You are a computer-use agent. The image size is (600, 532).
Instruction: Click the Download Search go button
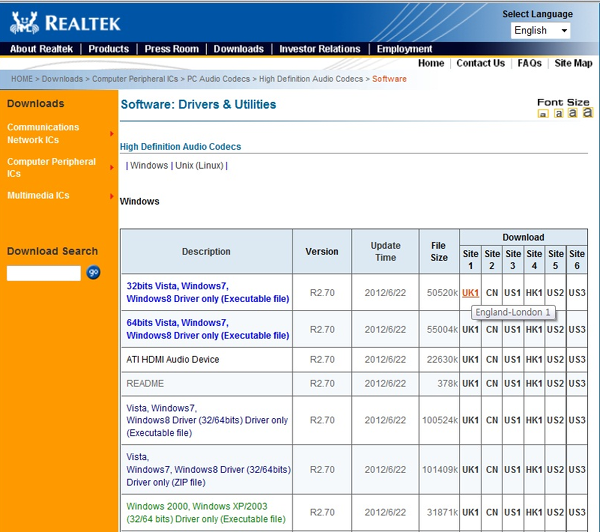(x=93, y=273)
